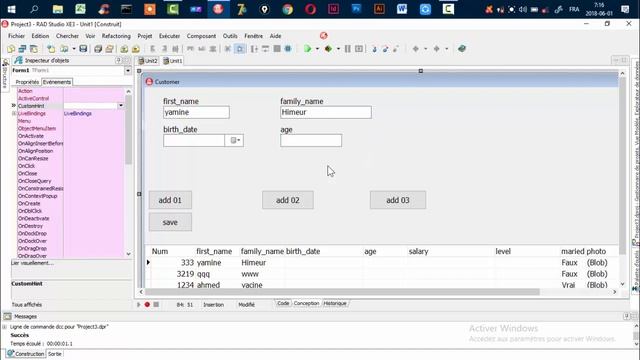Open the Exécuter menu
640x360 pixels.
coord(169,36)
